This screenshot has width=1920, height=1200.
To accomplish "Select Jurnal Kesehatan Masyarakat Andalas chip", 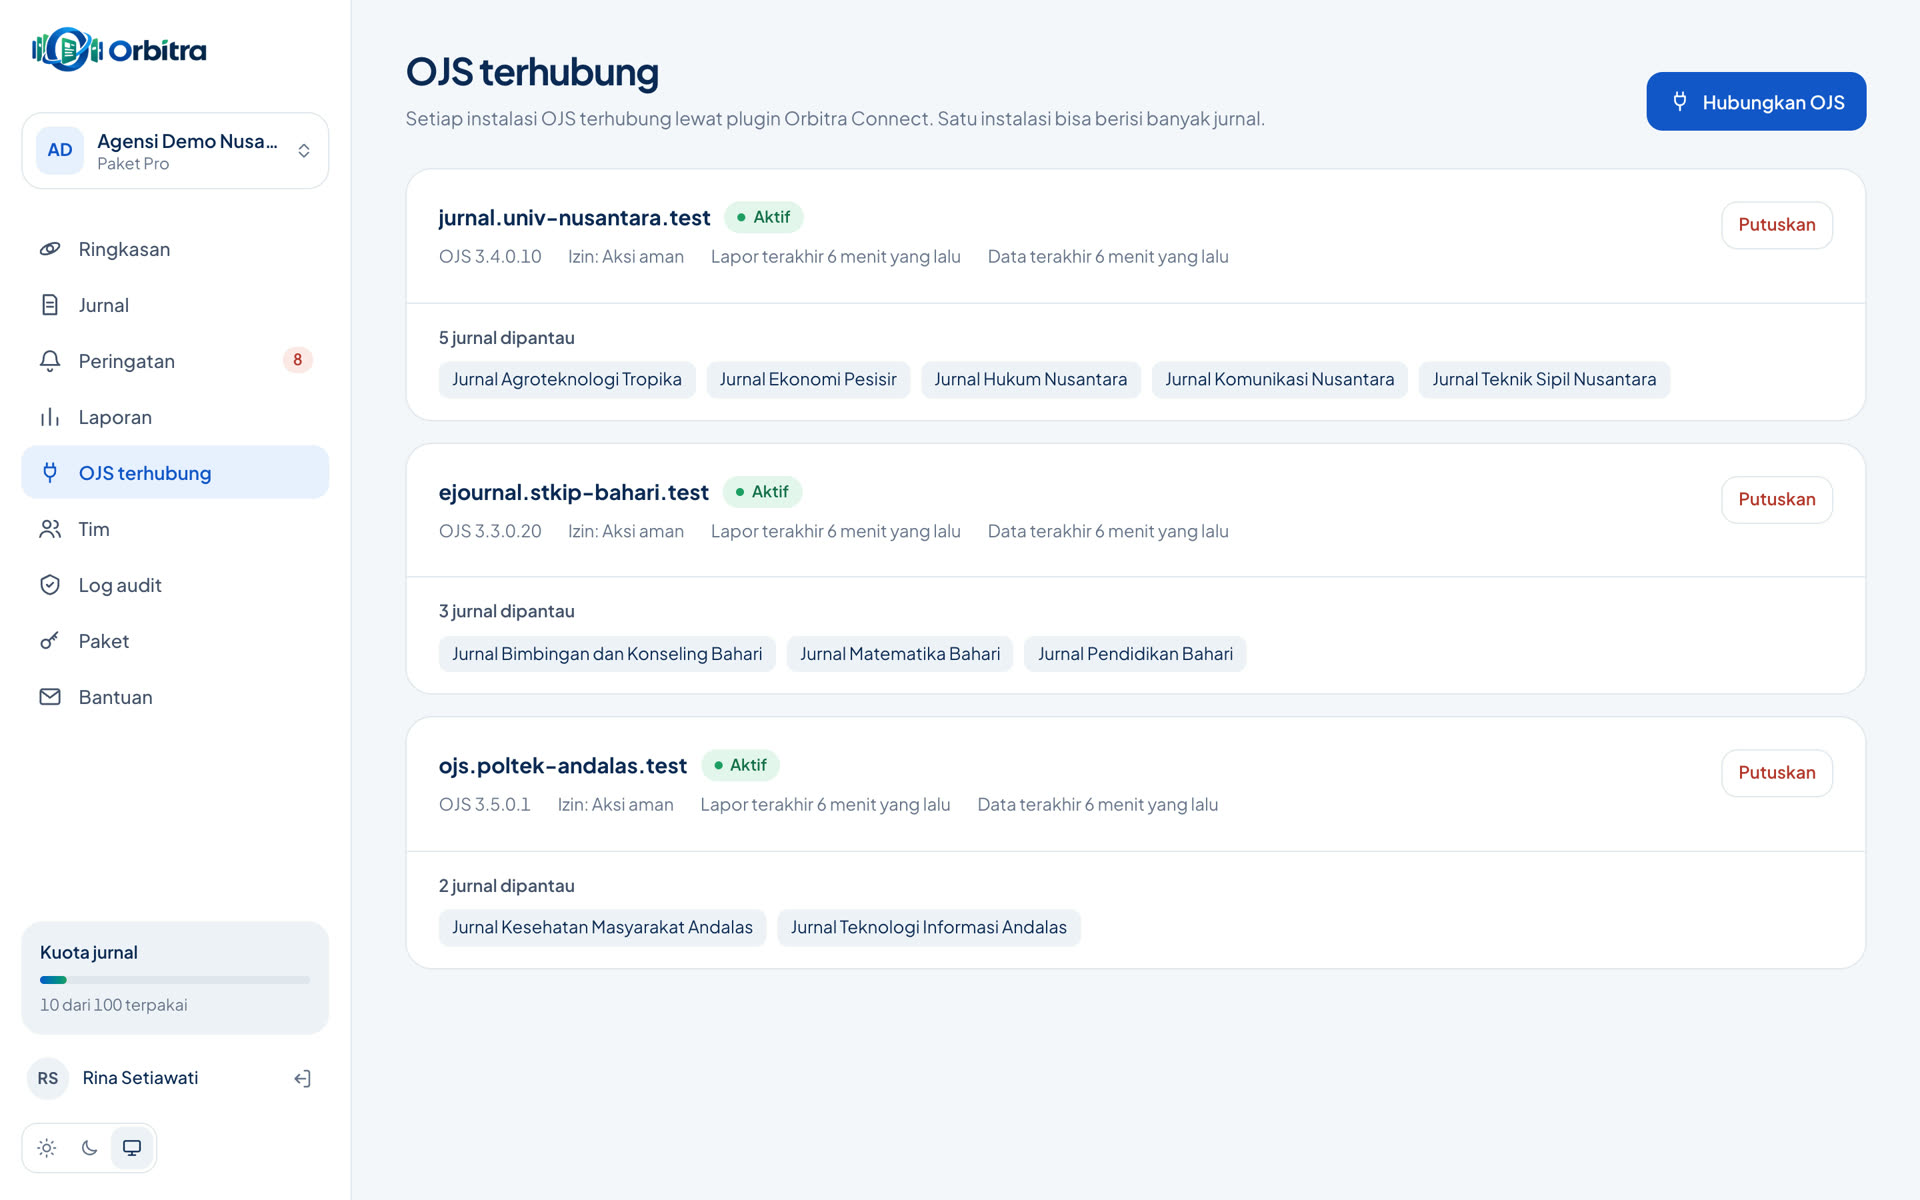I will 602,928.
